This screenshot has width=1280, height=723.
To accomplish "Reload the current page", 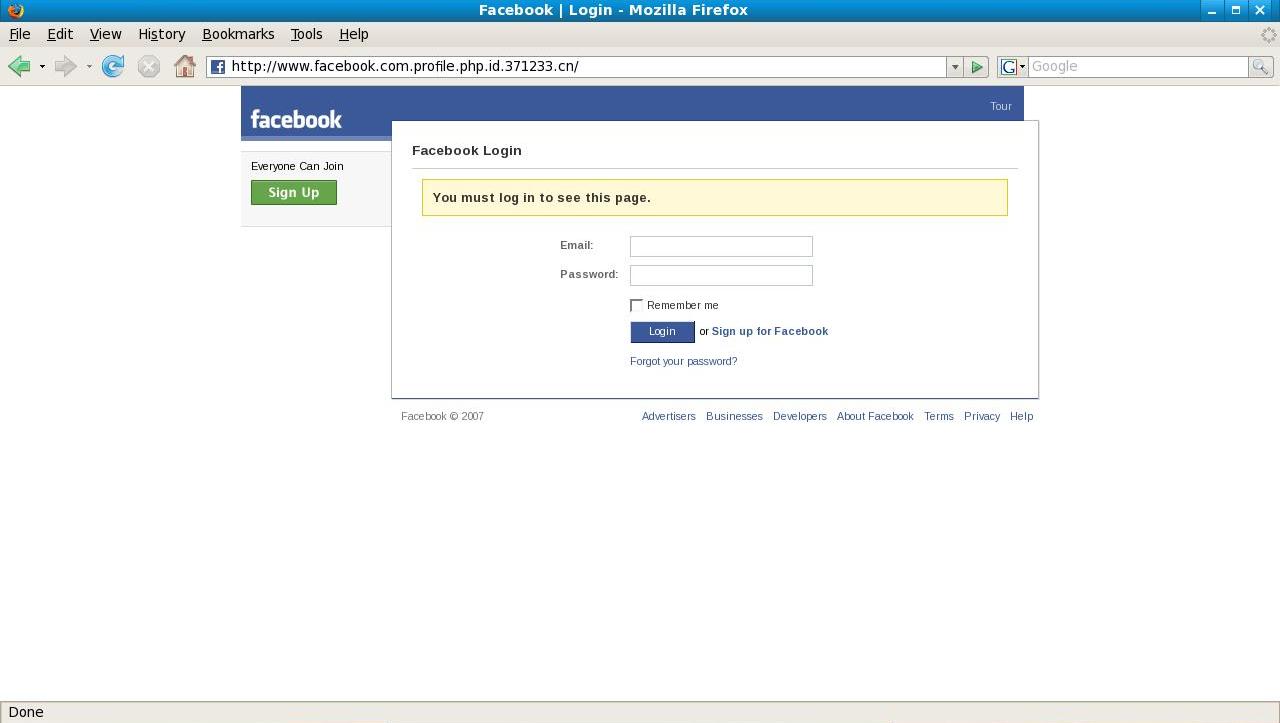I will point(113,66).
